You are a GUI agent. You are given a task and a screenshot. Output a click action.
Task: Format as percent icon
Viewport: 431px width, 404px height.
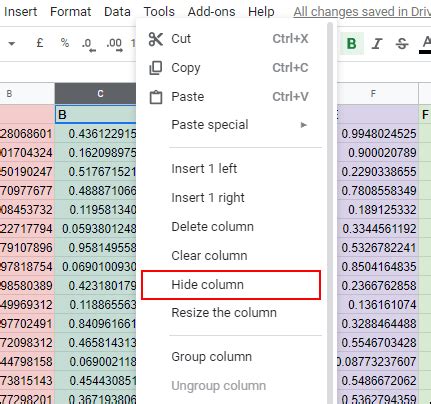pos(65,43)
